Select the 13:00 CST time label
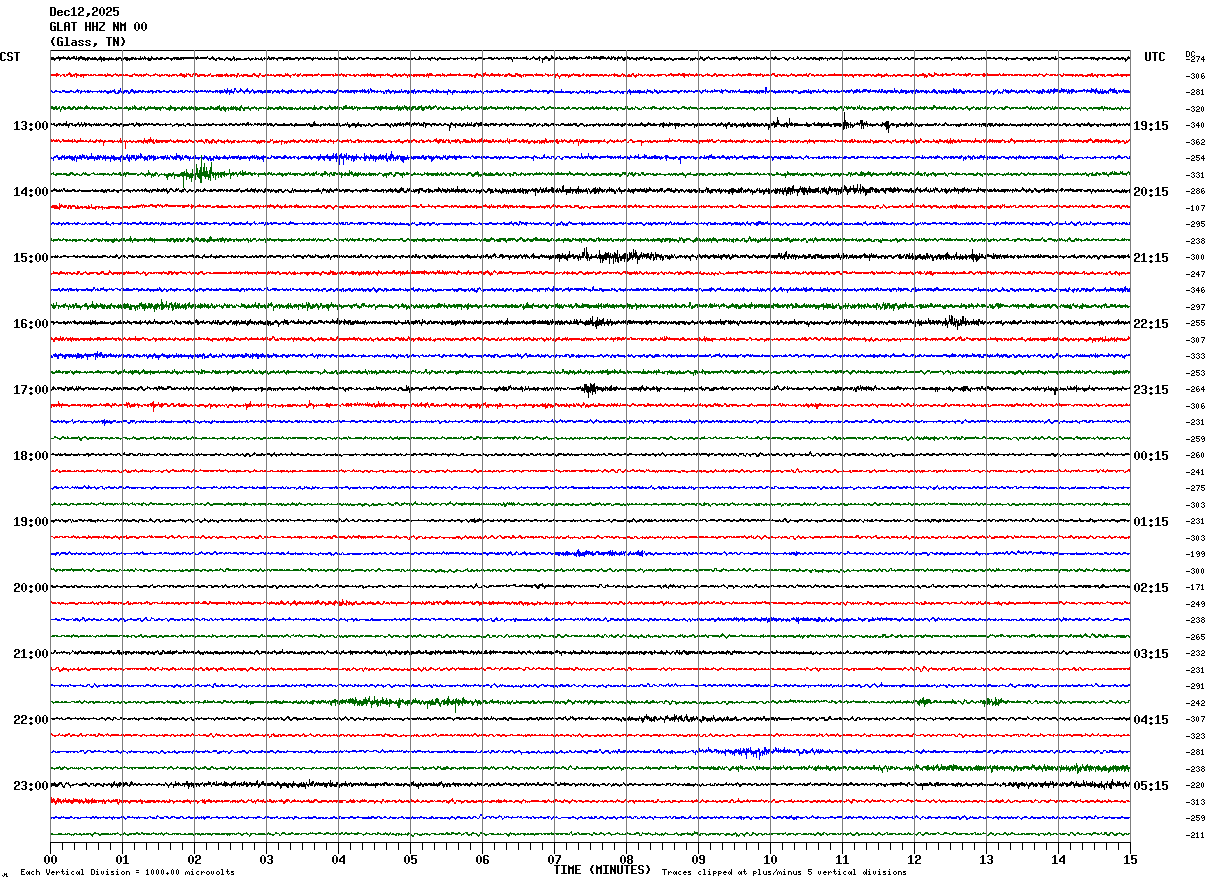The width and height of the screenshot is (1210, 886). [x=30, y=126]
